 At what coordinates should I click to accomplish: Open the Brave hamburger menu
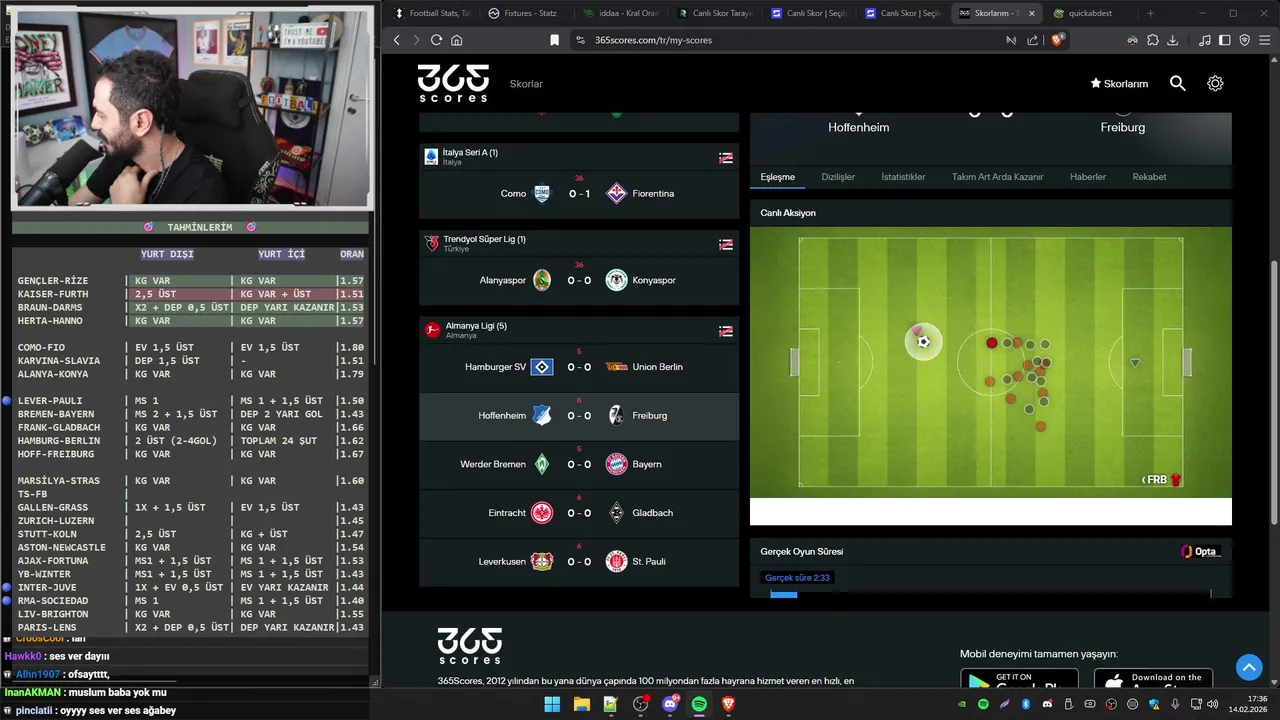pos(1265,40)
